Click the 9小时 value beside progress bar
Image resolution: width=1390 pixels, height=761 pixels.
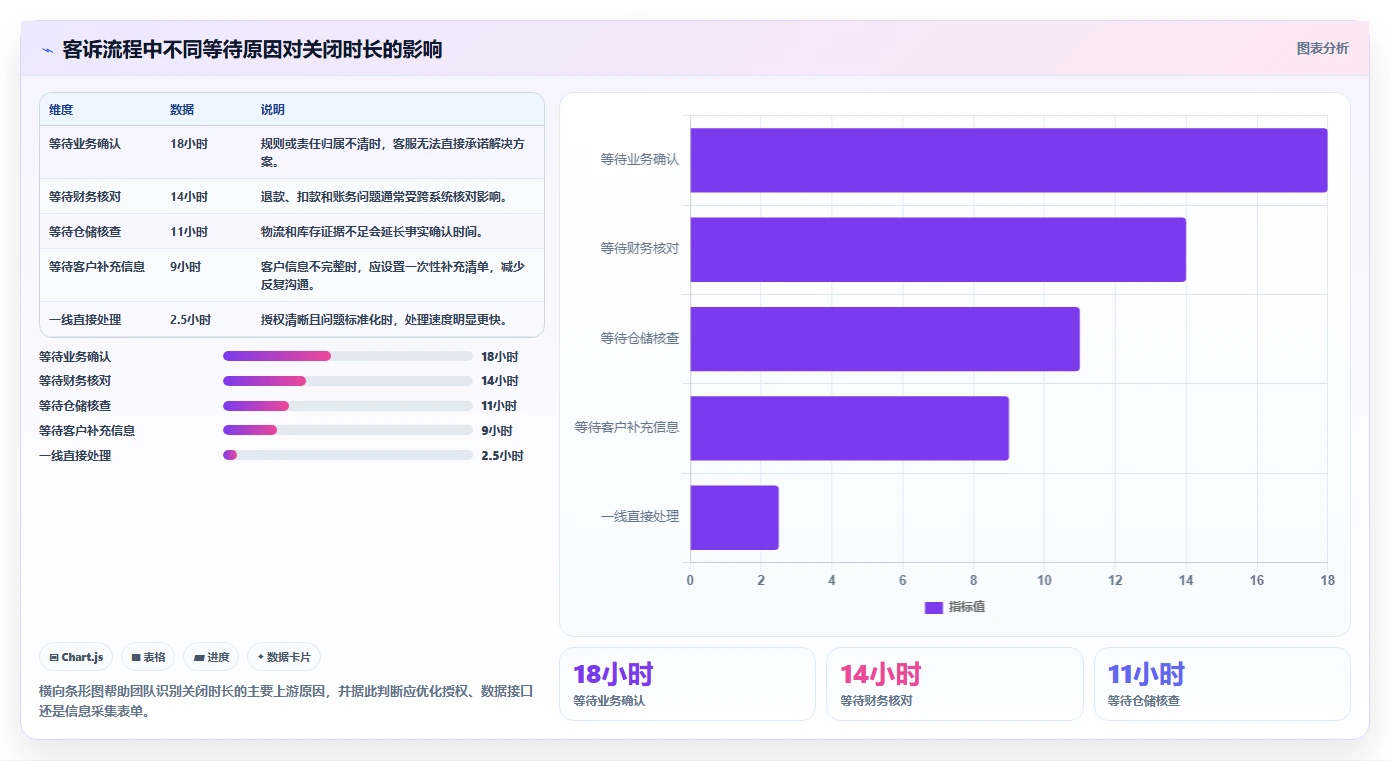(x=497, y=430)
